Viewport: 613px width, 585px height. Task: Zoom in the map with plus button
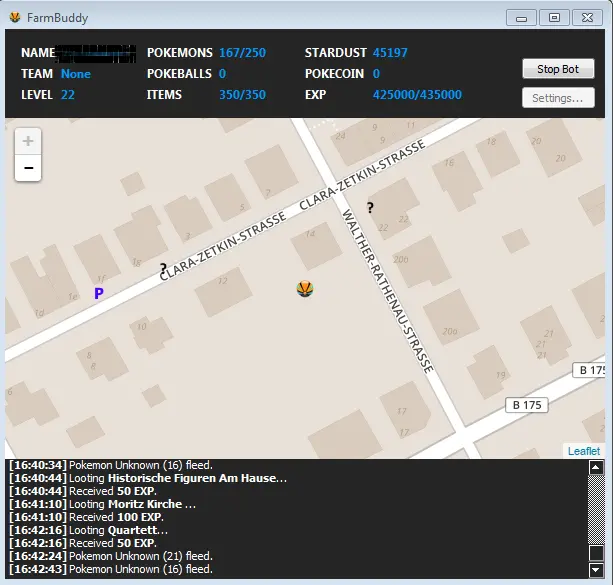(x=28, y=141)
